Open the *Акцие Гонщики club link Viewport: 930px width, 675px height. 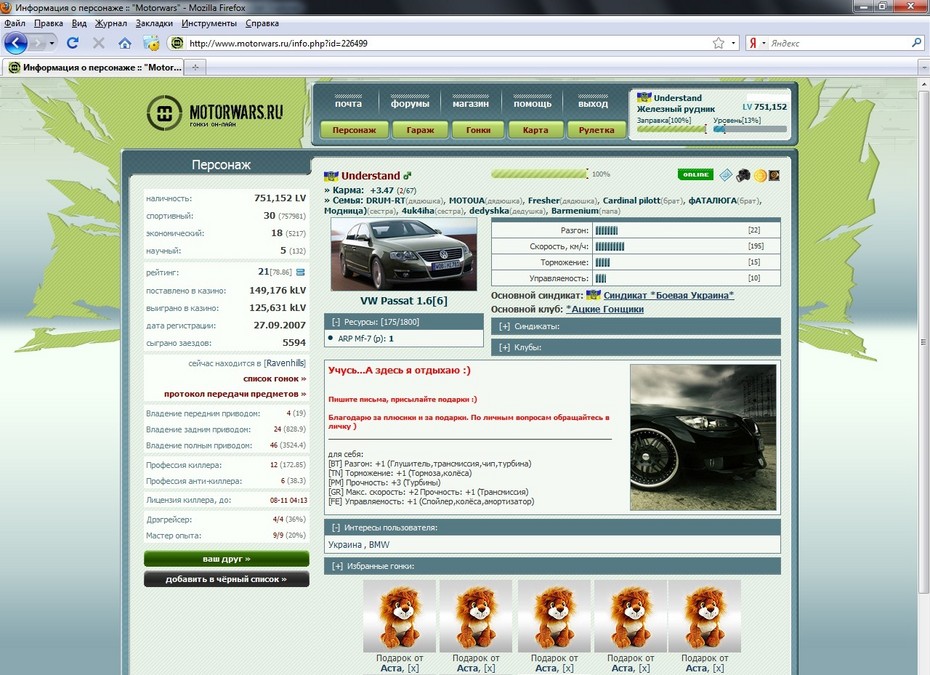[605, 309]
